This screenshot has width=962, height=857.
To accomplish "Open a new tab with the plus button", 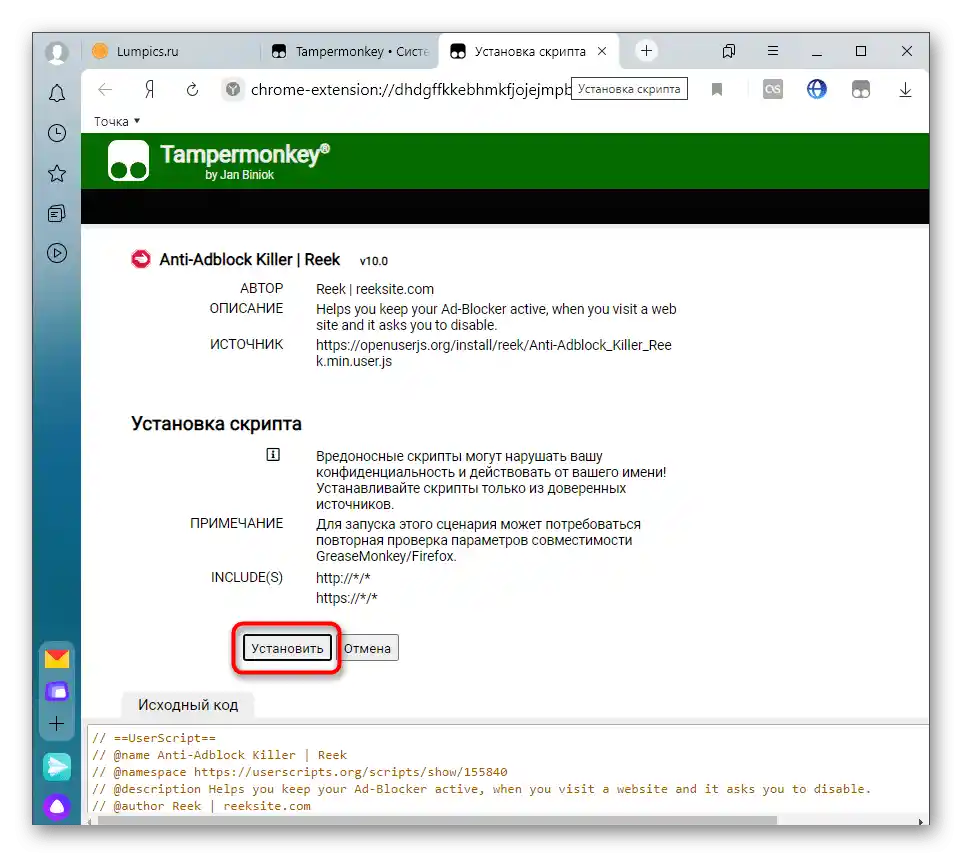I will click(646, 51).
